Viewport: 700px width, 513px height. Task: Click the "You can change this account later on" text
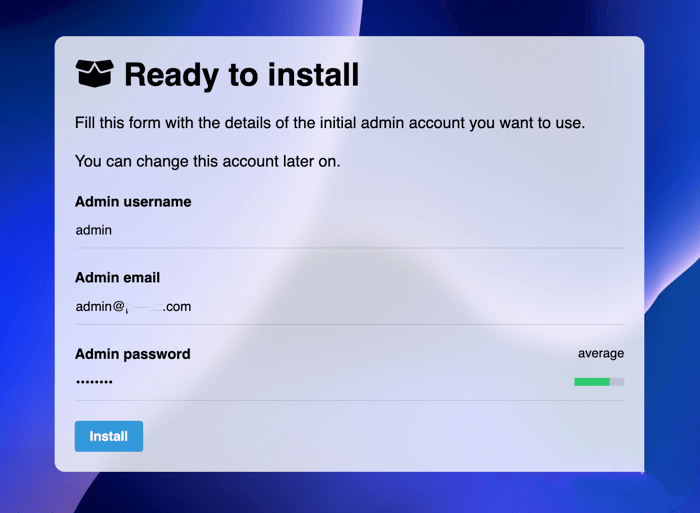pyautogui.click(x=208, y=161)
